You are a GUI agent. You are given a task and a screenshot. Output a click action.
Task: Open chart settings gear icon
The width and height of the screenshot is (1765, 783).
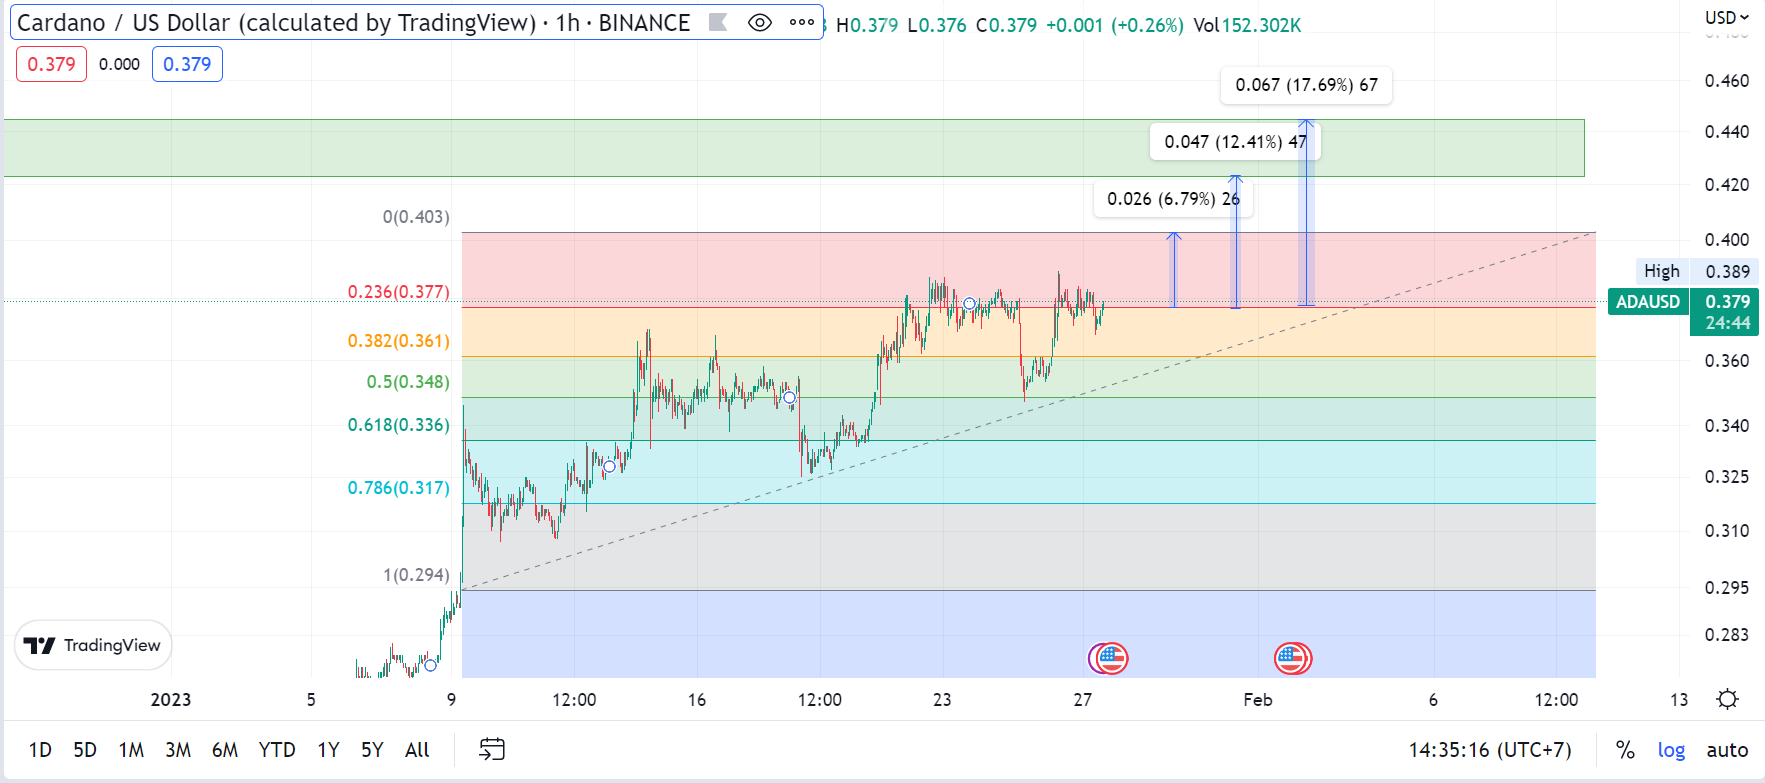(1727, 699)
